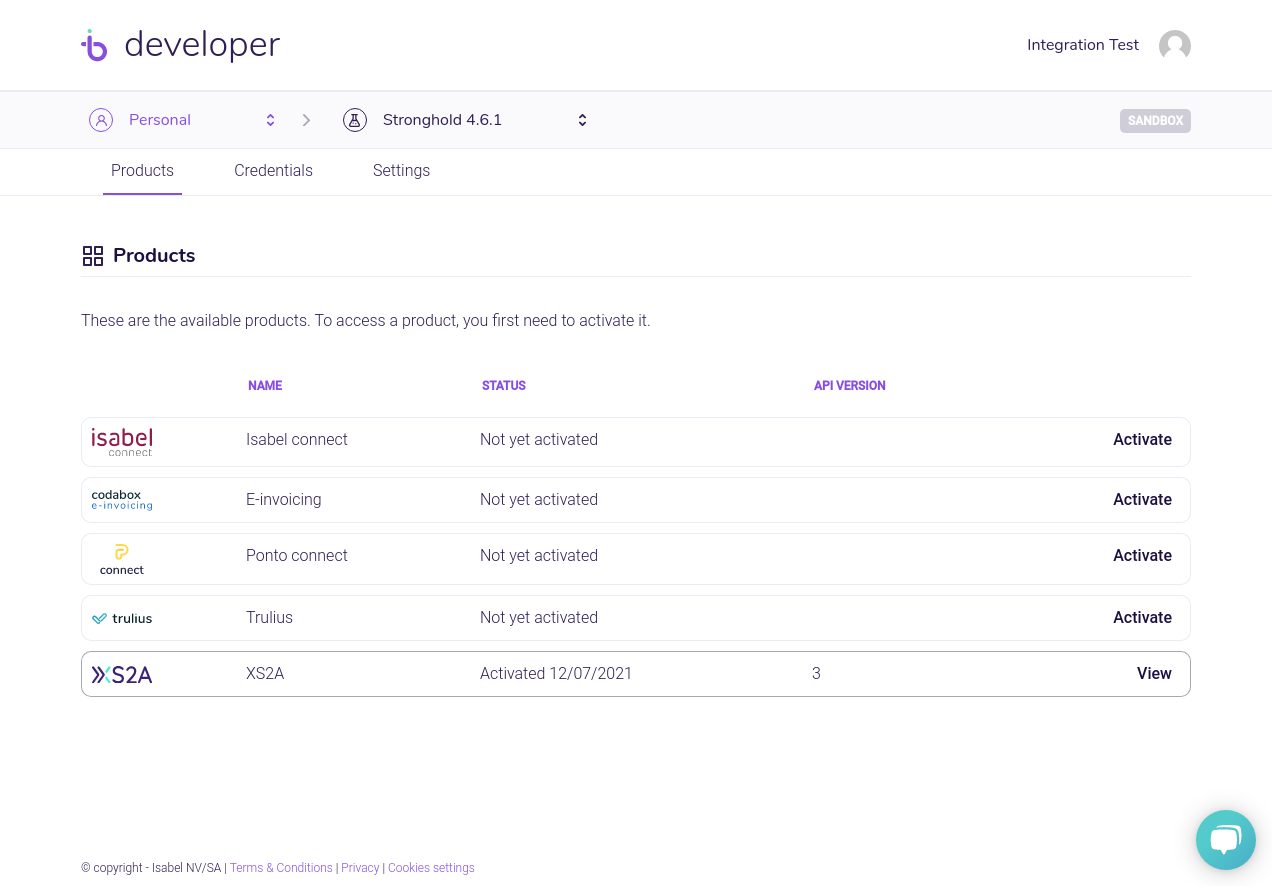Expand the Personal organization dropdown
Viewport: 1272px width, 893px height.
point(270,120)
